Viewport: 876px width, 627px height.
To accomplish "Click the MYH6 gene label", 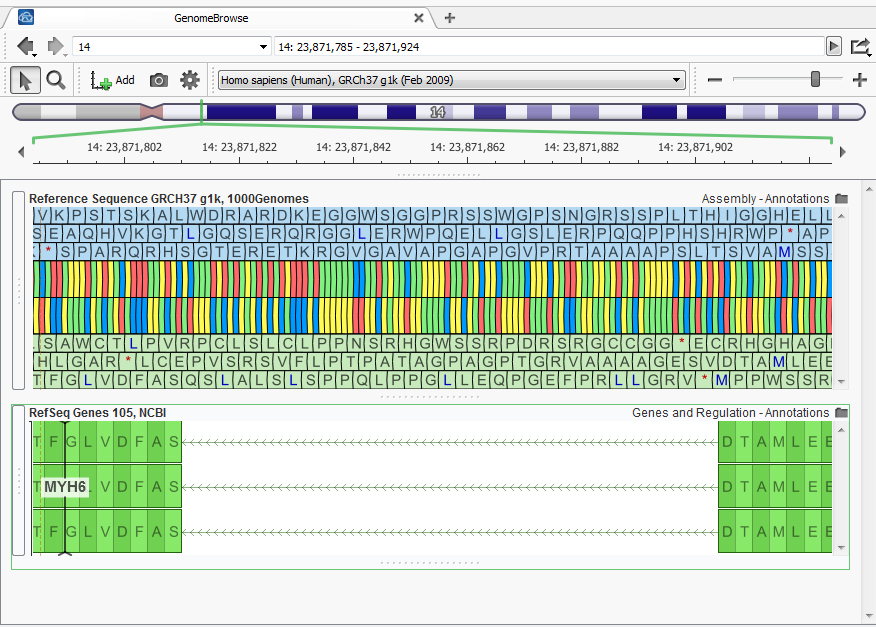I will click(65, 487).
